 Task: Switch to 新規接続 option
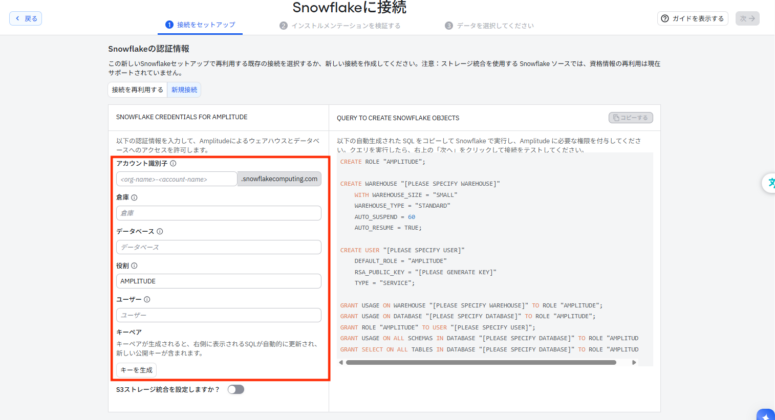[x=184, y=89]
